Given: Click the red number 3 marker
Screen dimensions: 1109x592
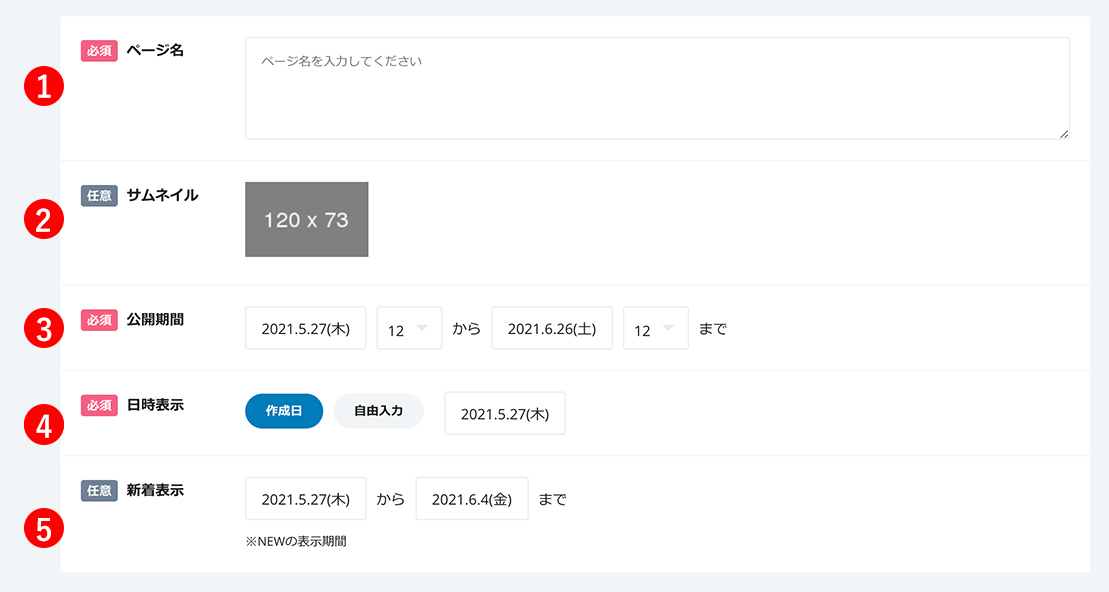Looking at the screenshot, I should click(x=44, y=328).
